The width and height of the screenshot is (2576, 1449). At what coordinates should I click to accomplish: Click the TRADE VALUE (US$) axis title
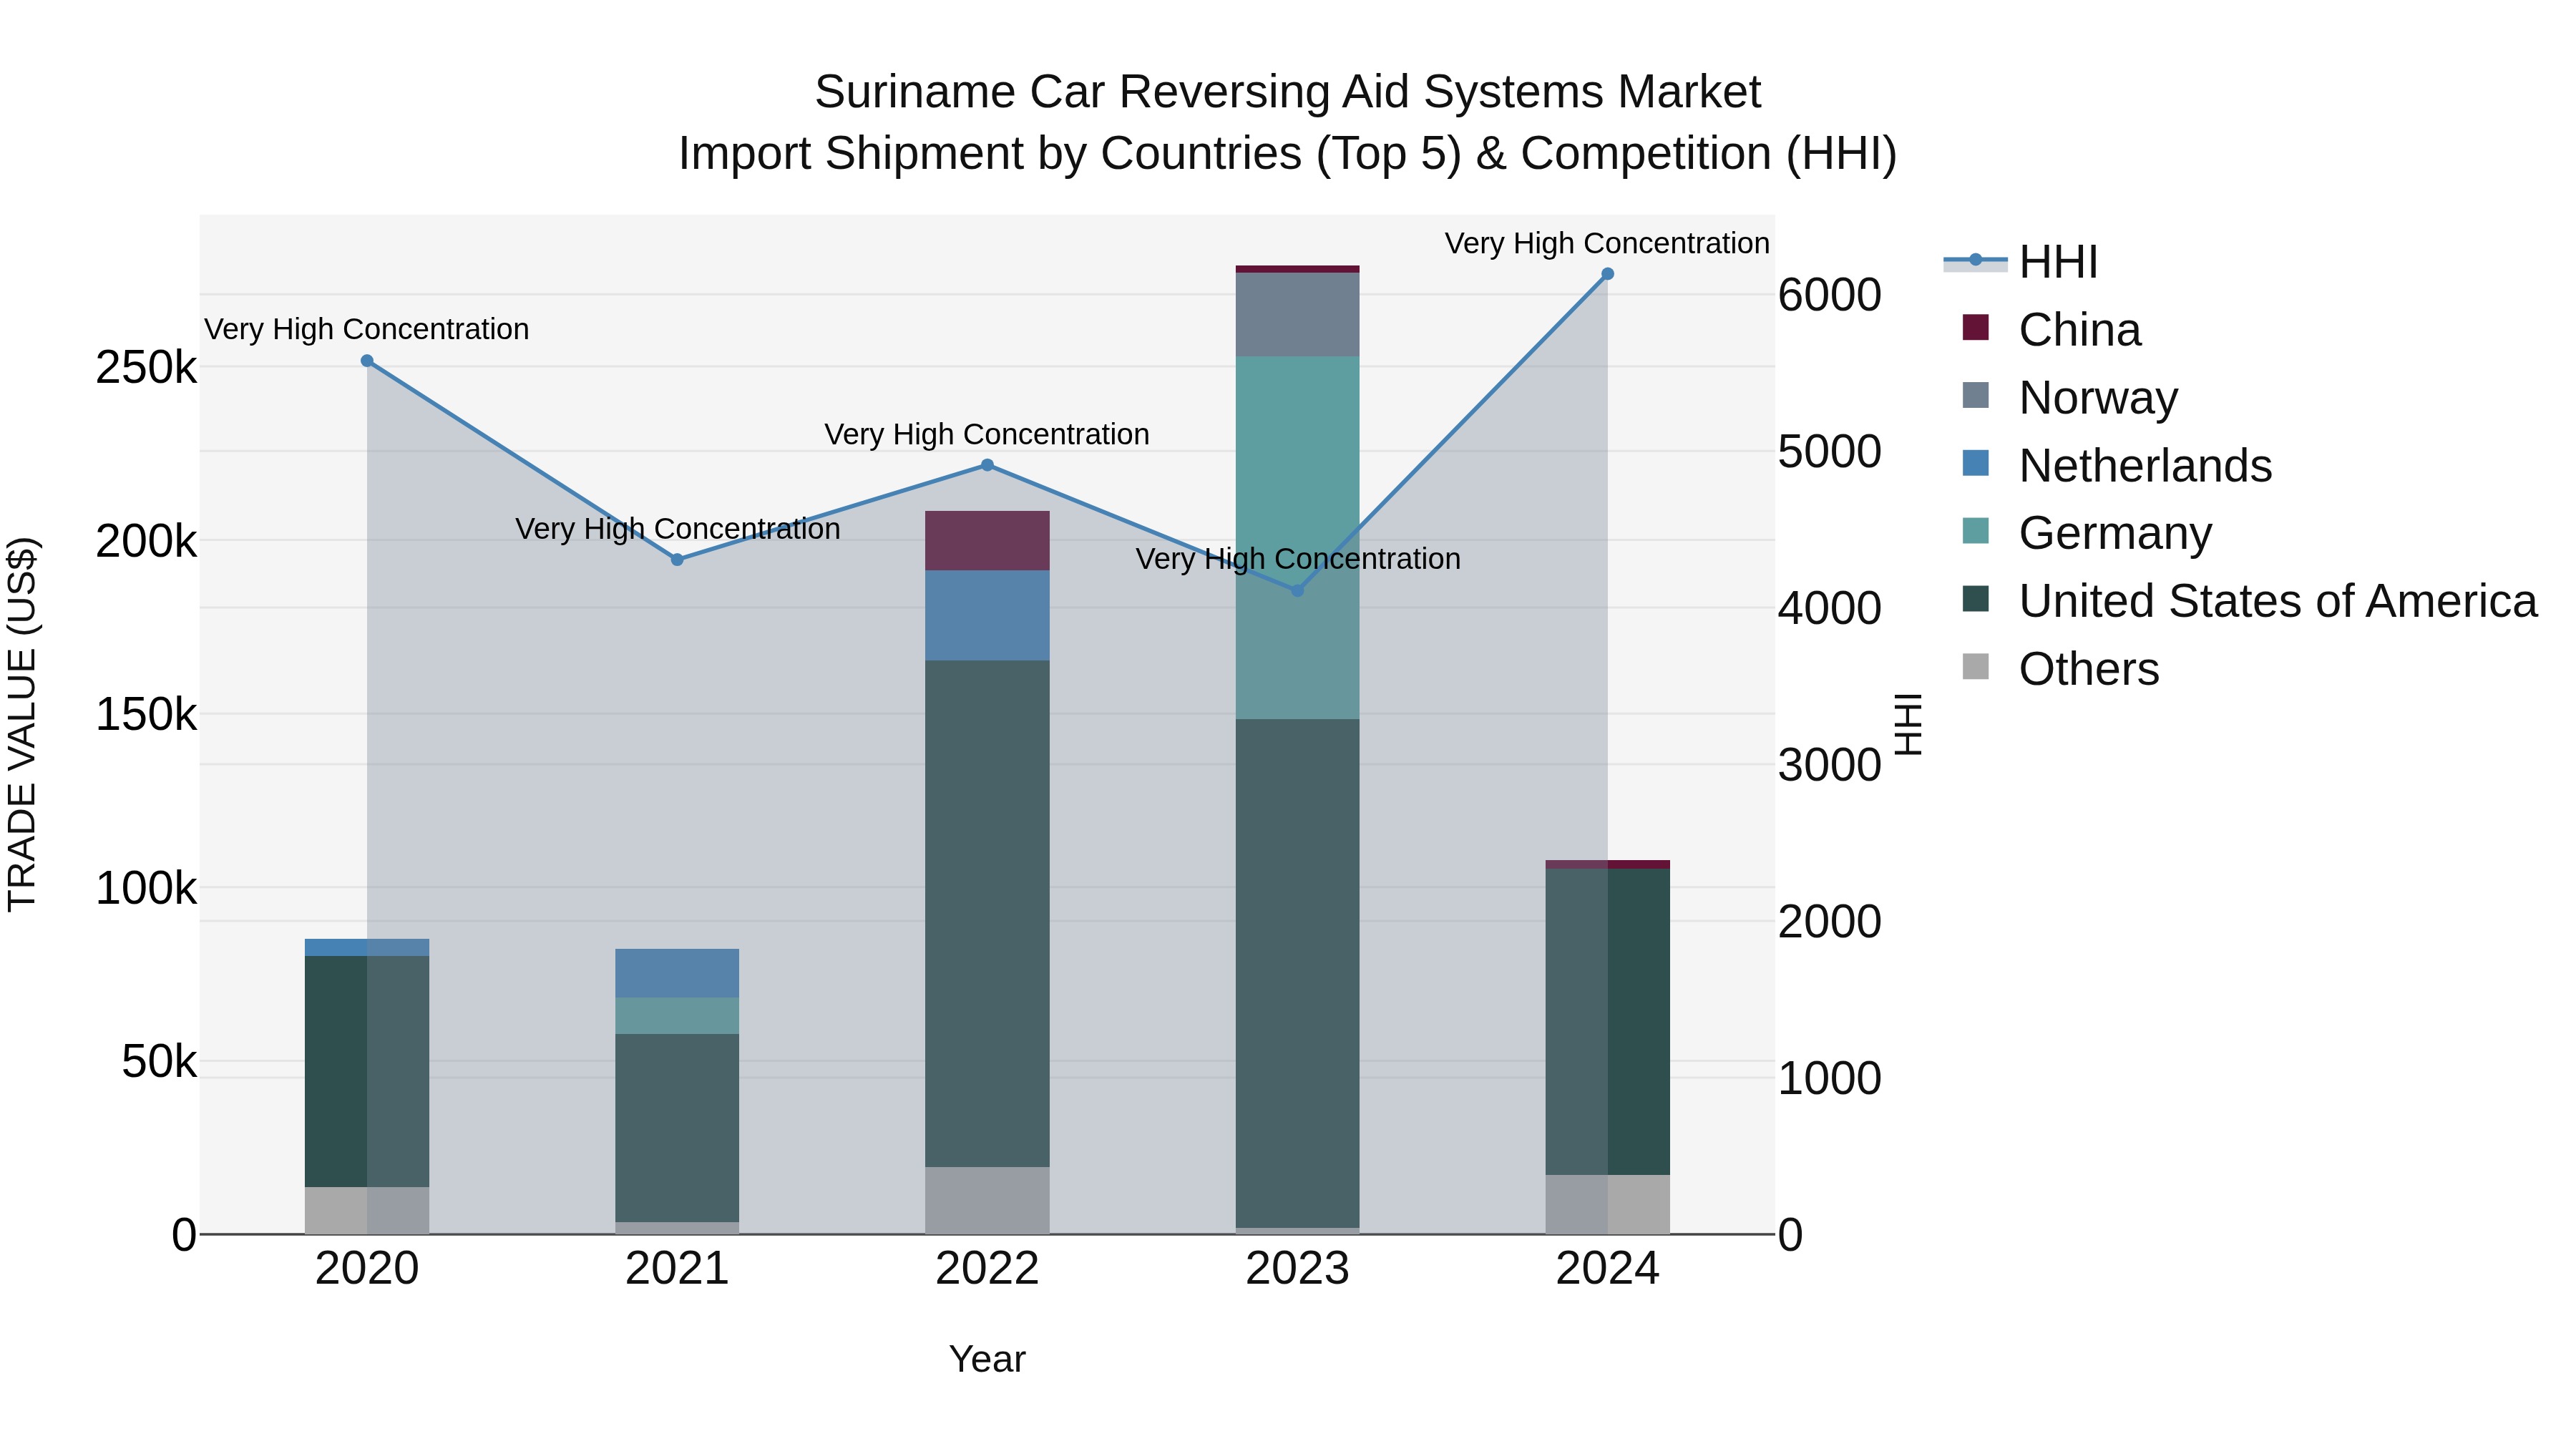point(22,724)
